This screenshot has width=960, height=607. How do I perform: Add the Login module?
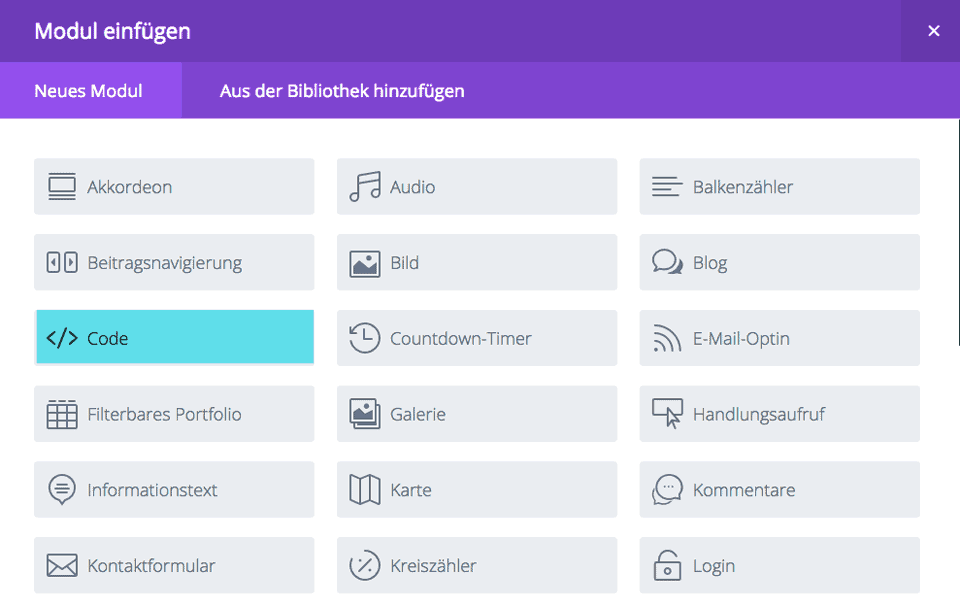pos(779,565)
